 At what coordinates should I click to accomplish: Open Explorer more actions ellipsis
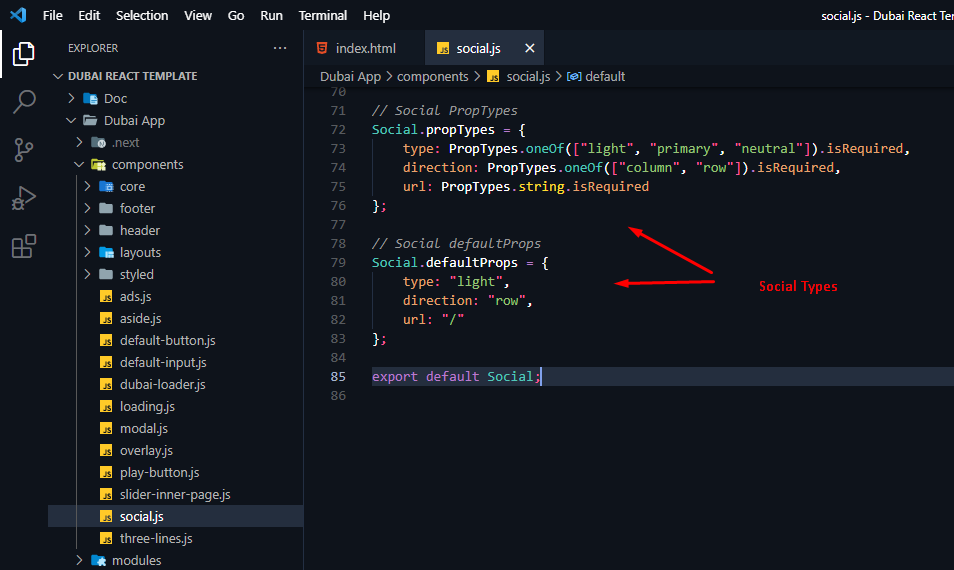tap(280, 48)
